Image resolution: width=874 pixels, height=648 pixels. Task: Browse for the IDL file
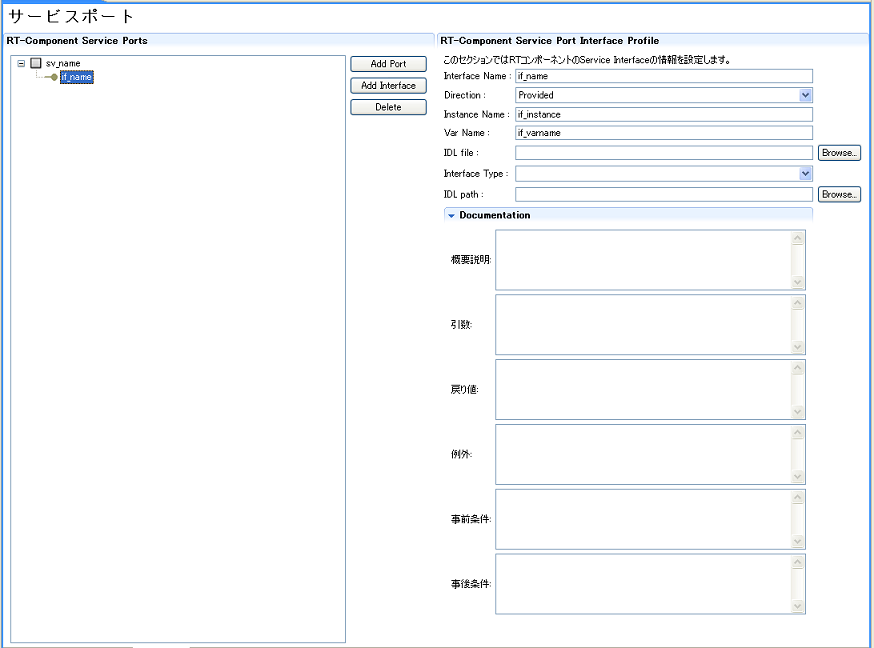point(839,153)
